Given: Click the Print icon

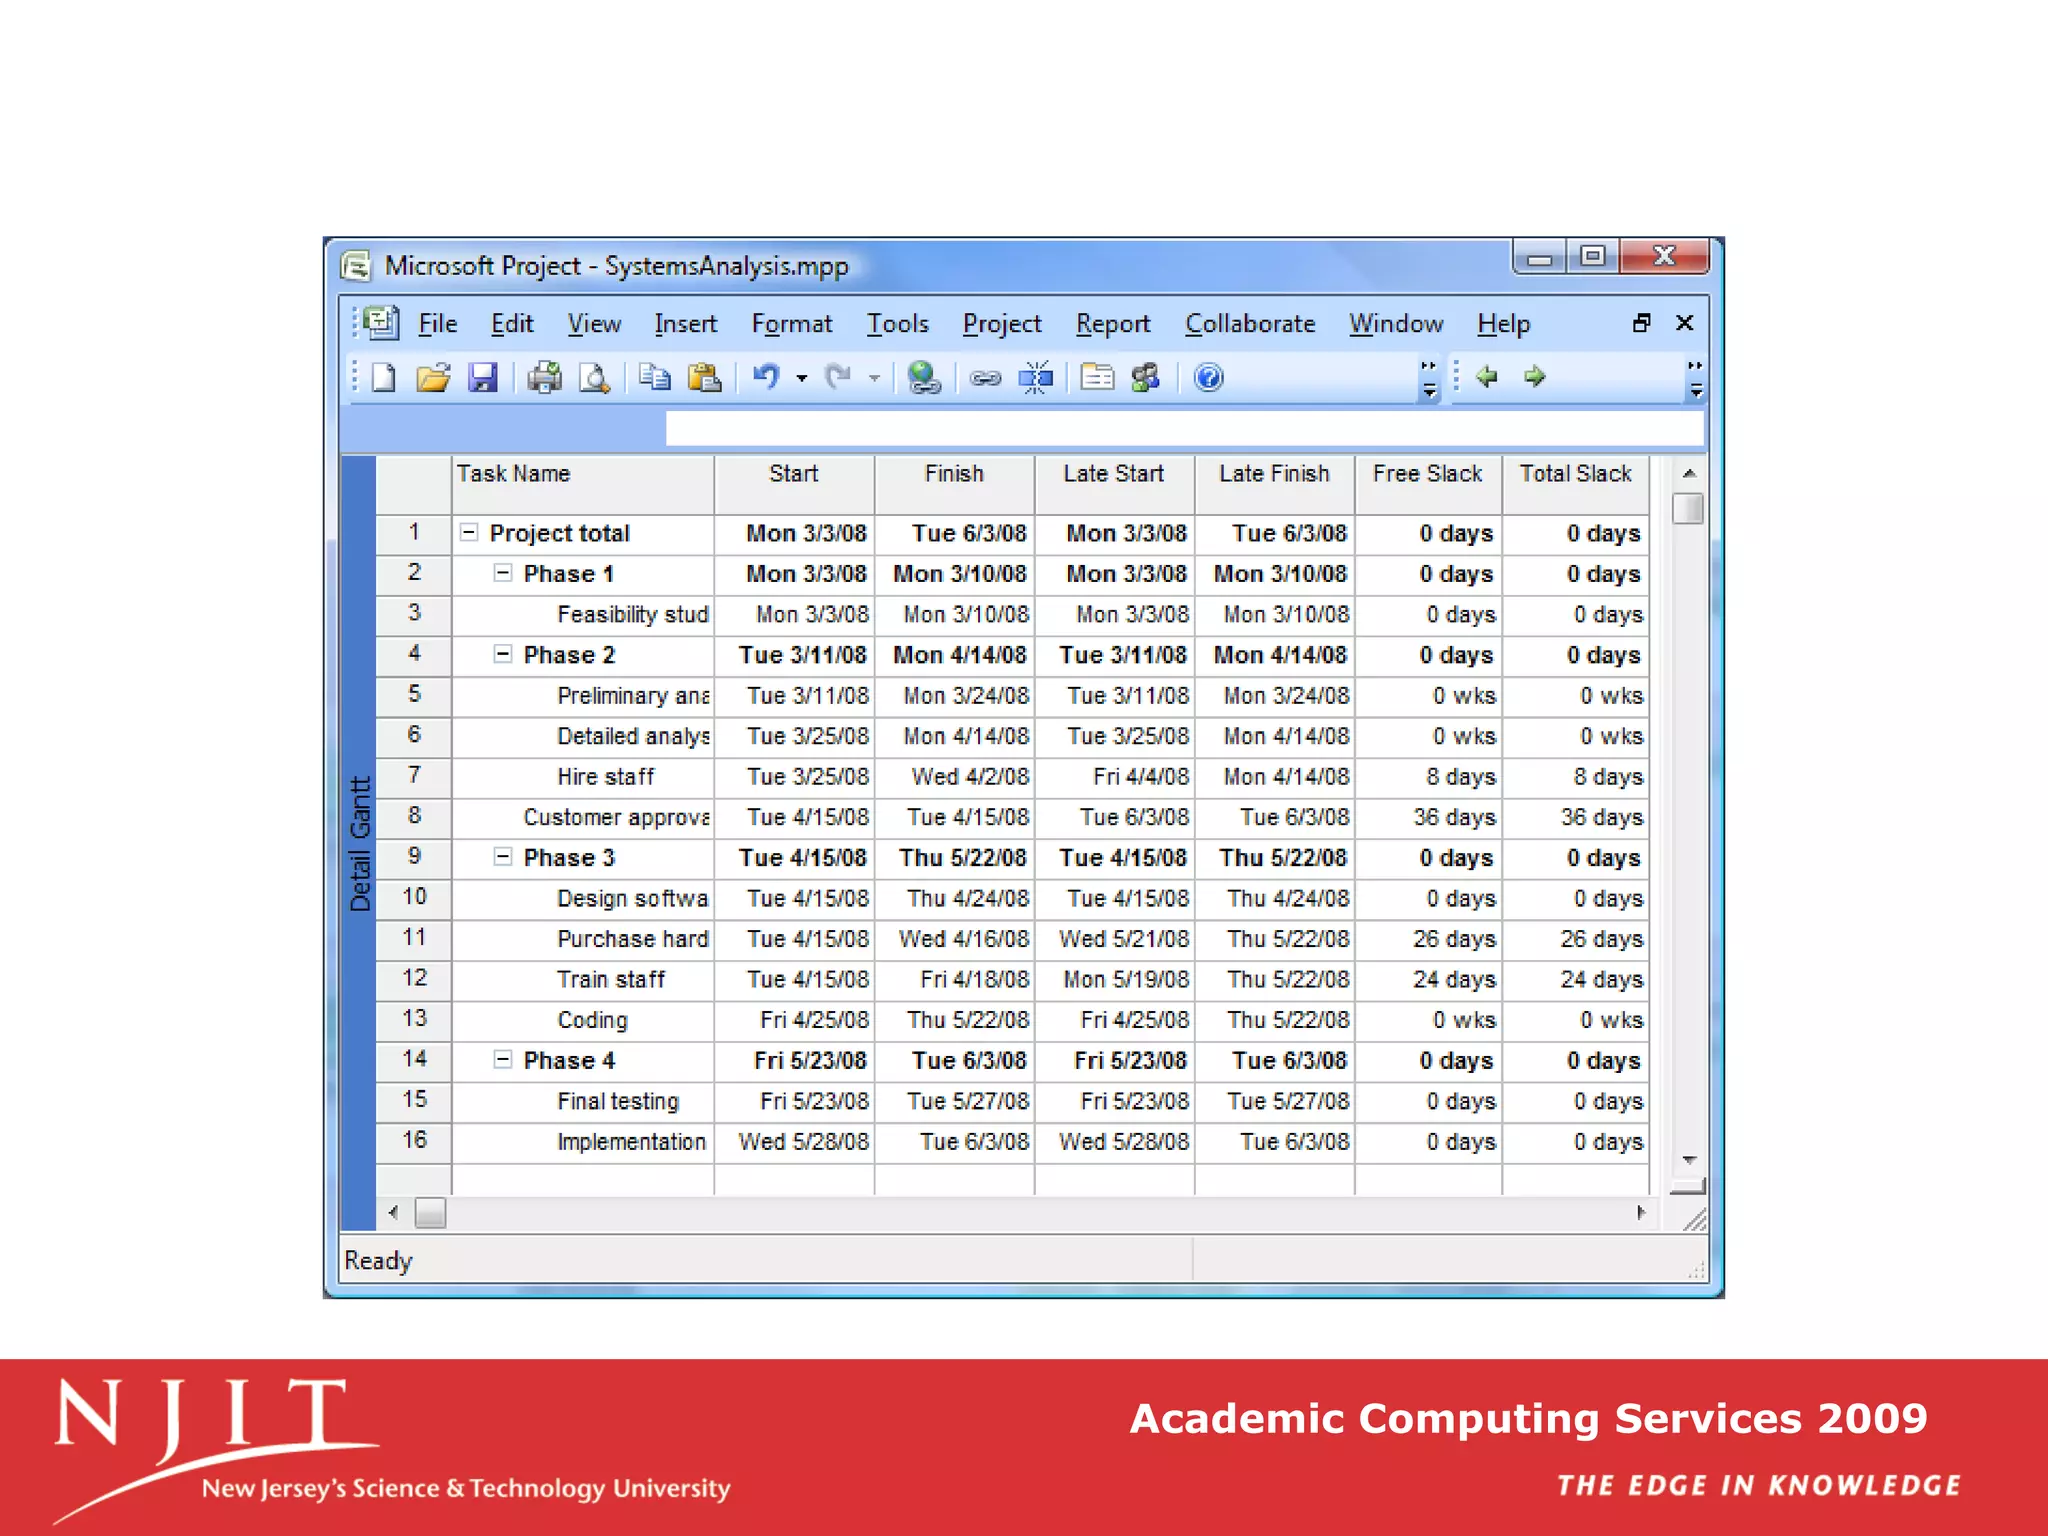Looking at the screenshot, I should click(x=545, y=378).
